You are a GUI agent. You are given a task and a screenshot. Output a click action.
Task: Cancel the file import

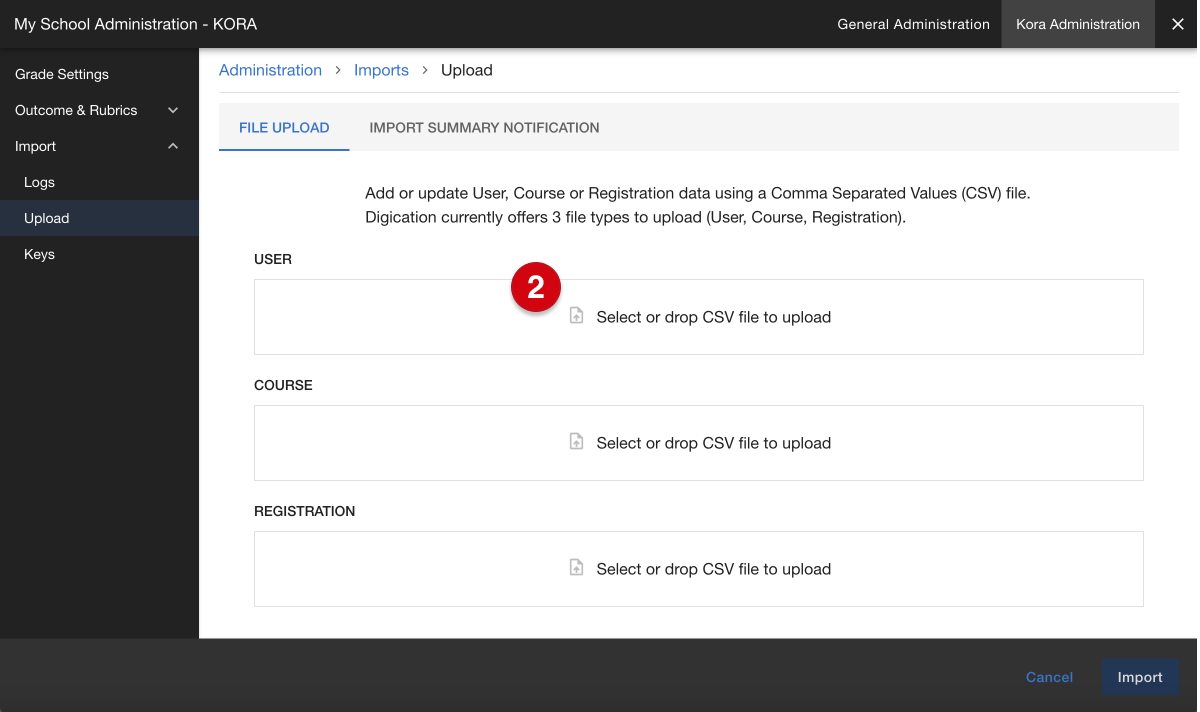(x=1049, y=677)
